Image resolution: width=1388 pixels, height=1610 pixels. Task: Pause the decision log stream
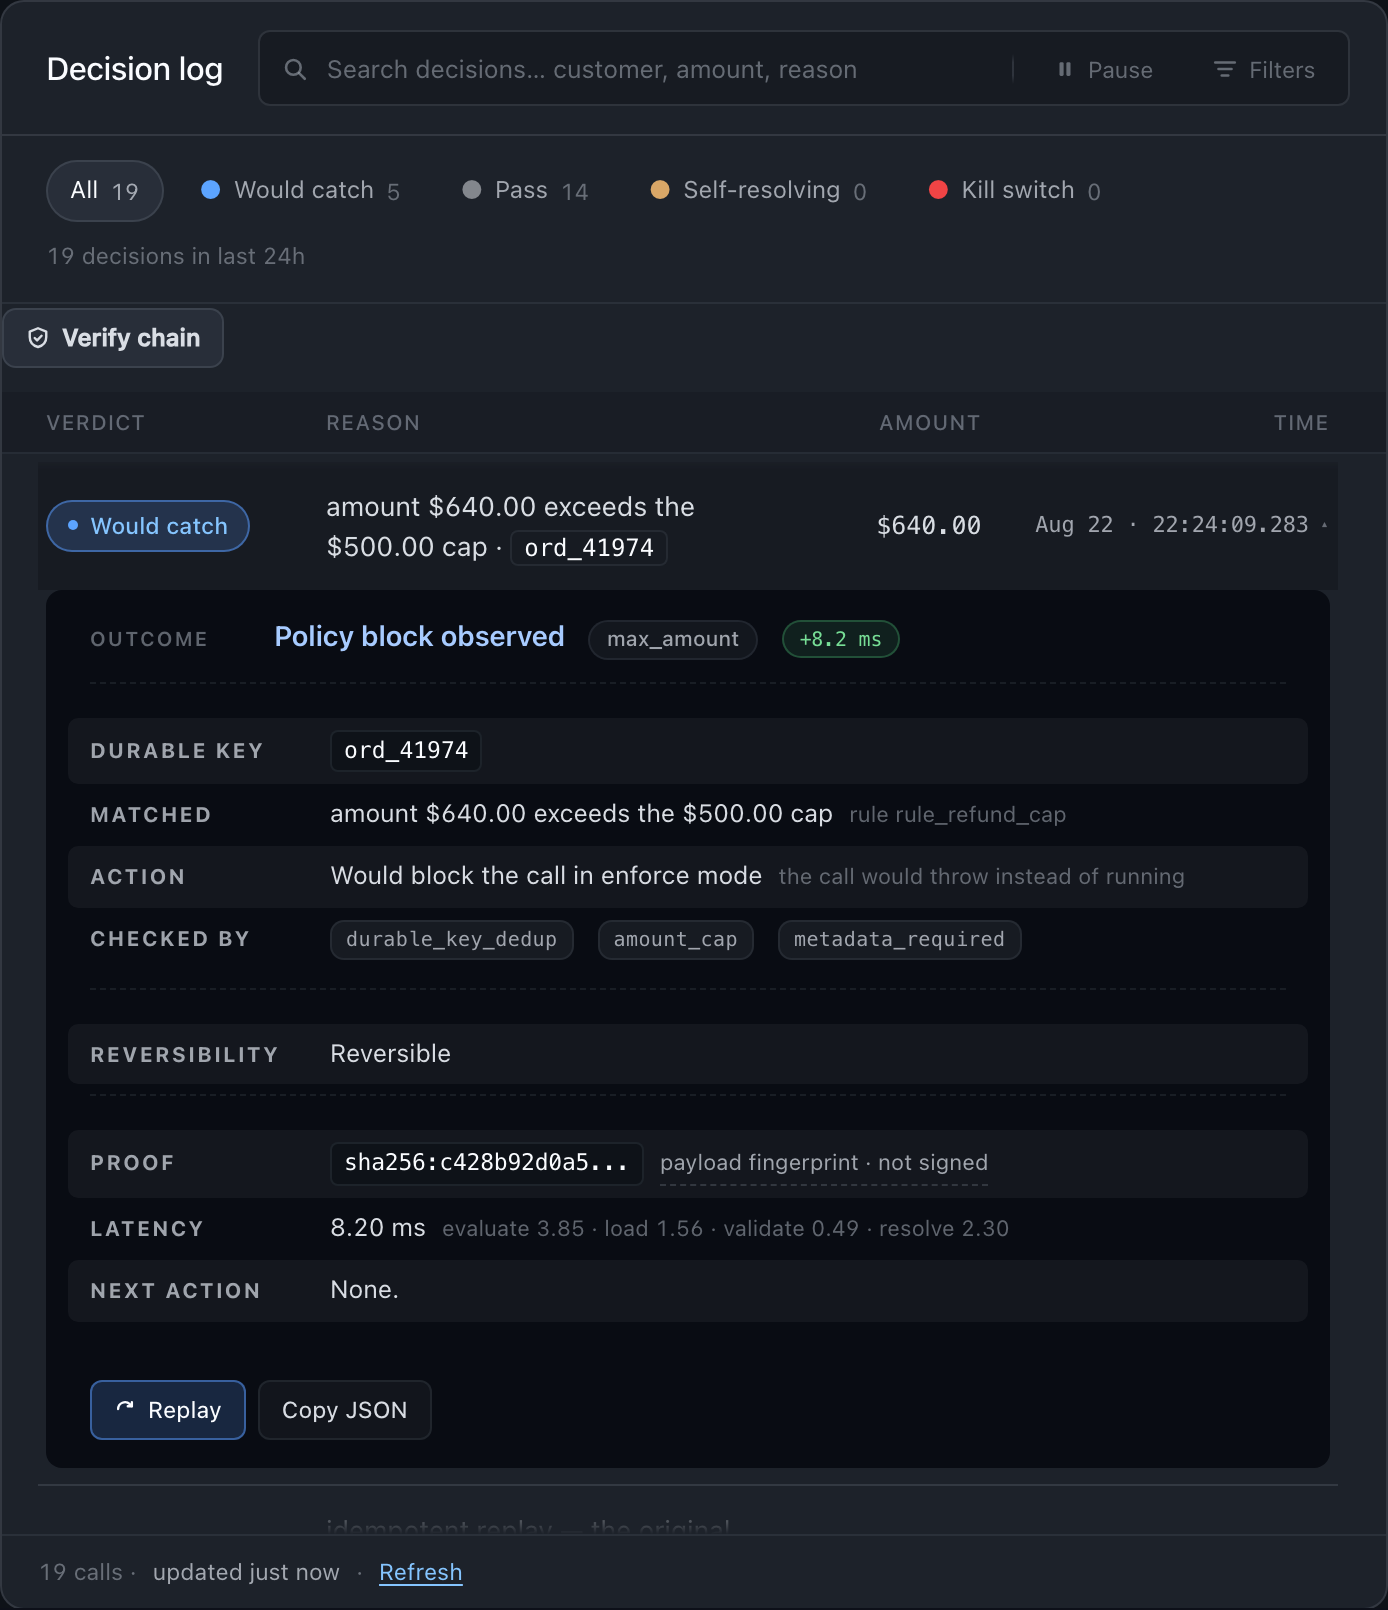(x=1105, y=69)
